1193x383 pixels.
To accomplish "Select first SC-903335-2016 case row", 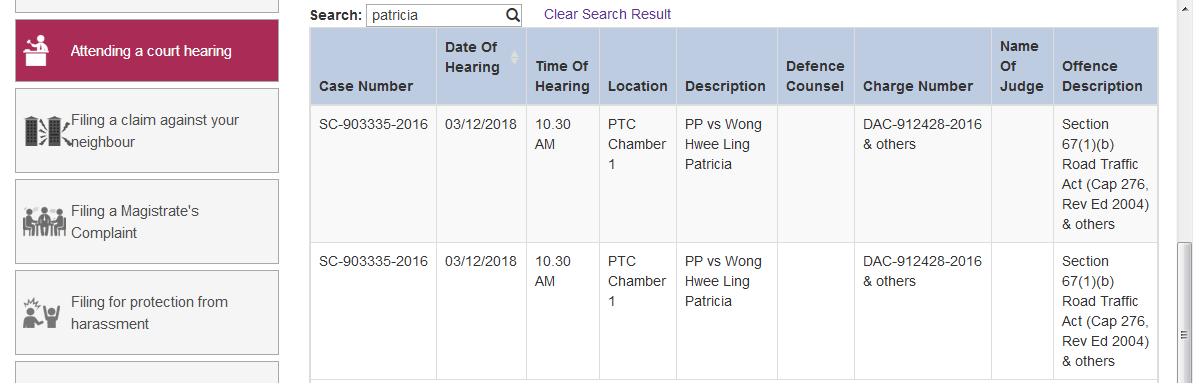I will click(x=734, y=174).
